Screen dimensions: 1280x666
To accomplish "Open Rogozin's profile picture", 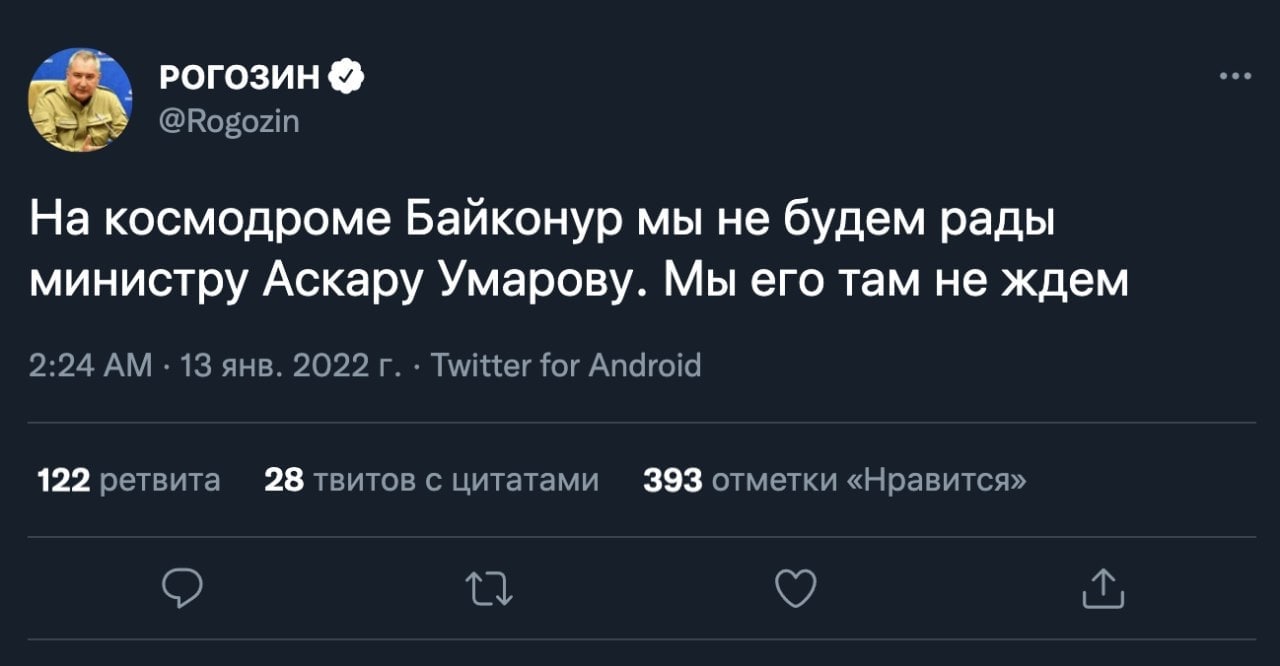I will (x=80, y=100).
